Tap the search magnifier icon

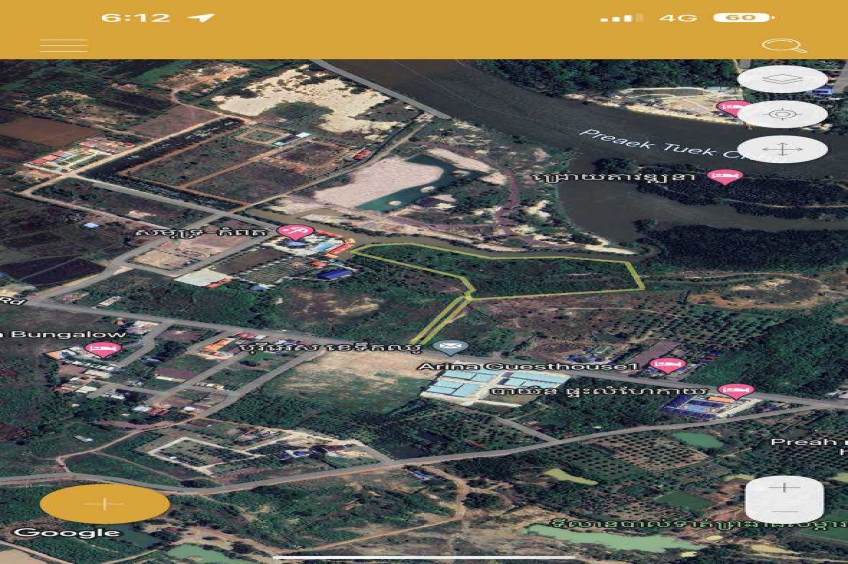click(783, 46)
